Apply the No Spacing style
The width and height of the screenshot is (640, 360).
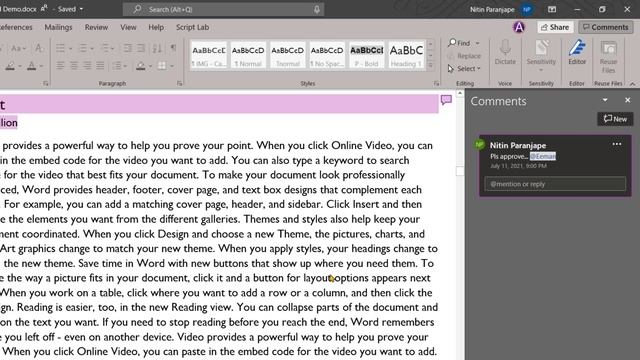pyautogui.click(x=327, y=56)
